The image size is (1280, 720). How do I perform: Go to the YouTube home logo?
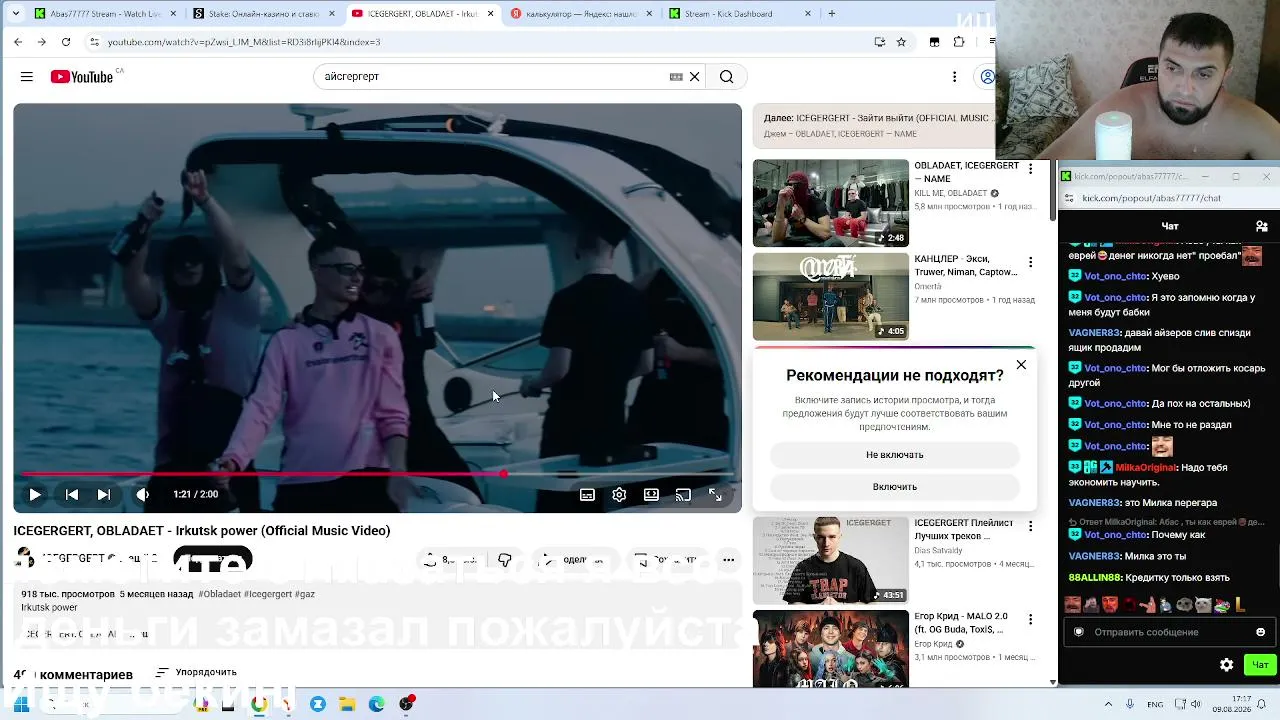tap(82, 77)
